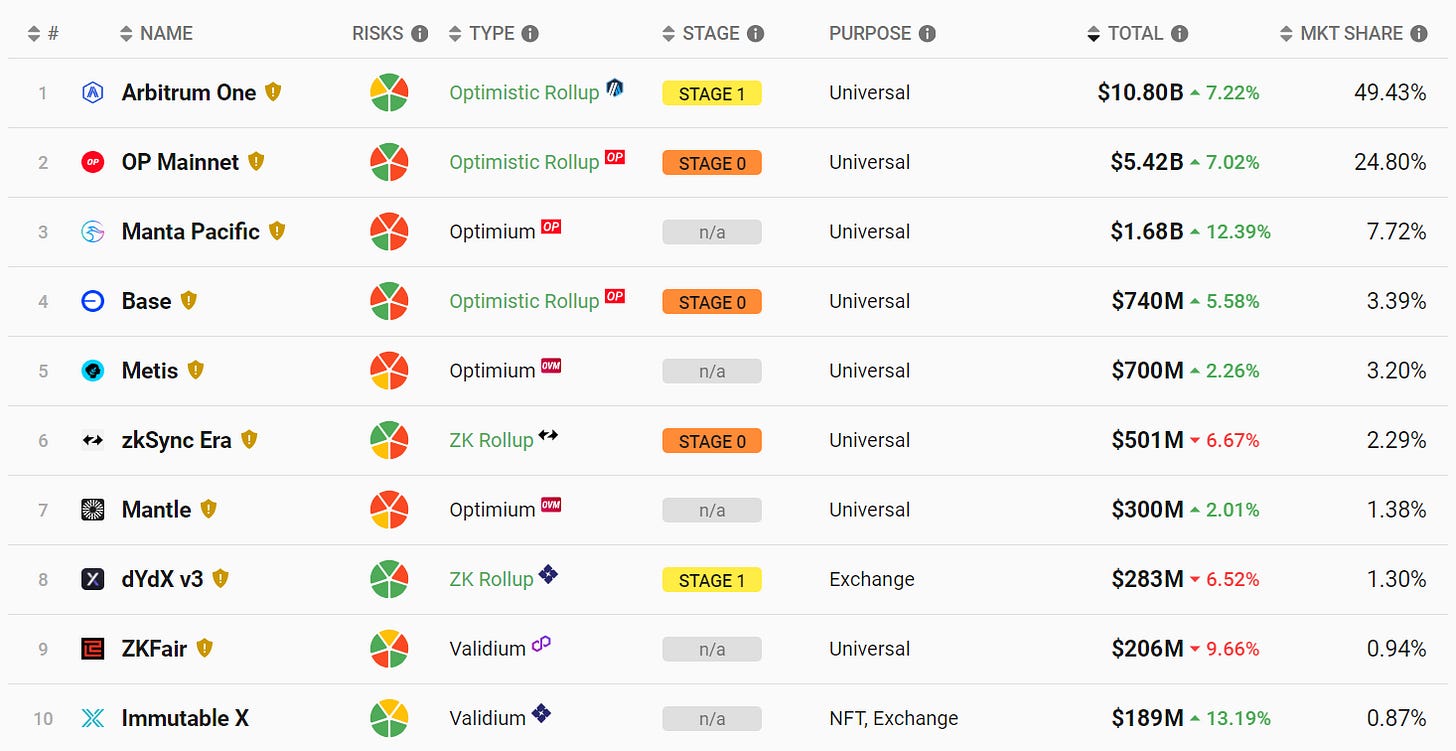
Task: Click the Mantle logo icon
Action: (92, 510)
